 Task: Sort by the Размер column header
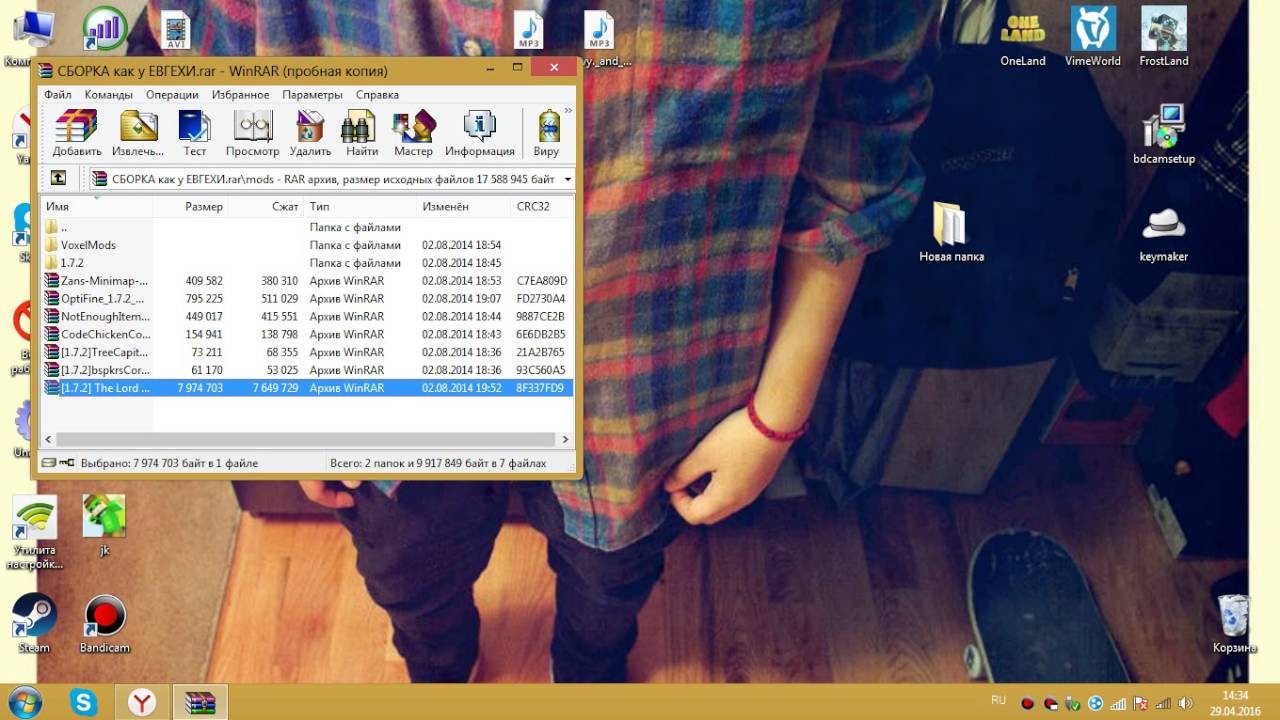click(190, 206)
